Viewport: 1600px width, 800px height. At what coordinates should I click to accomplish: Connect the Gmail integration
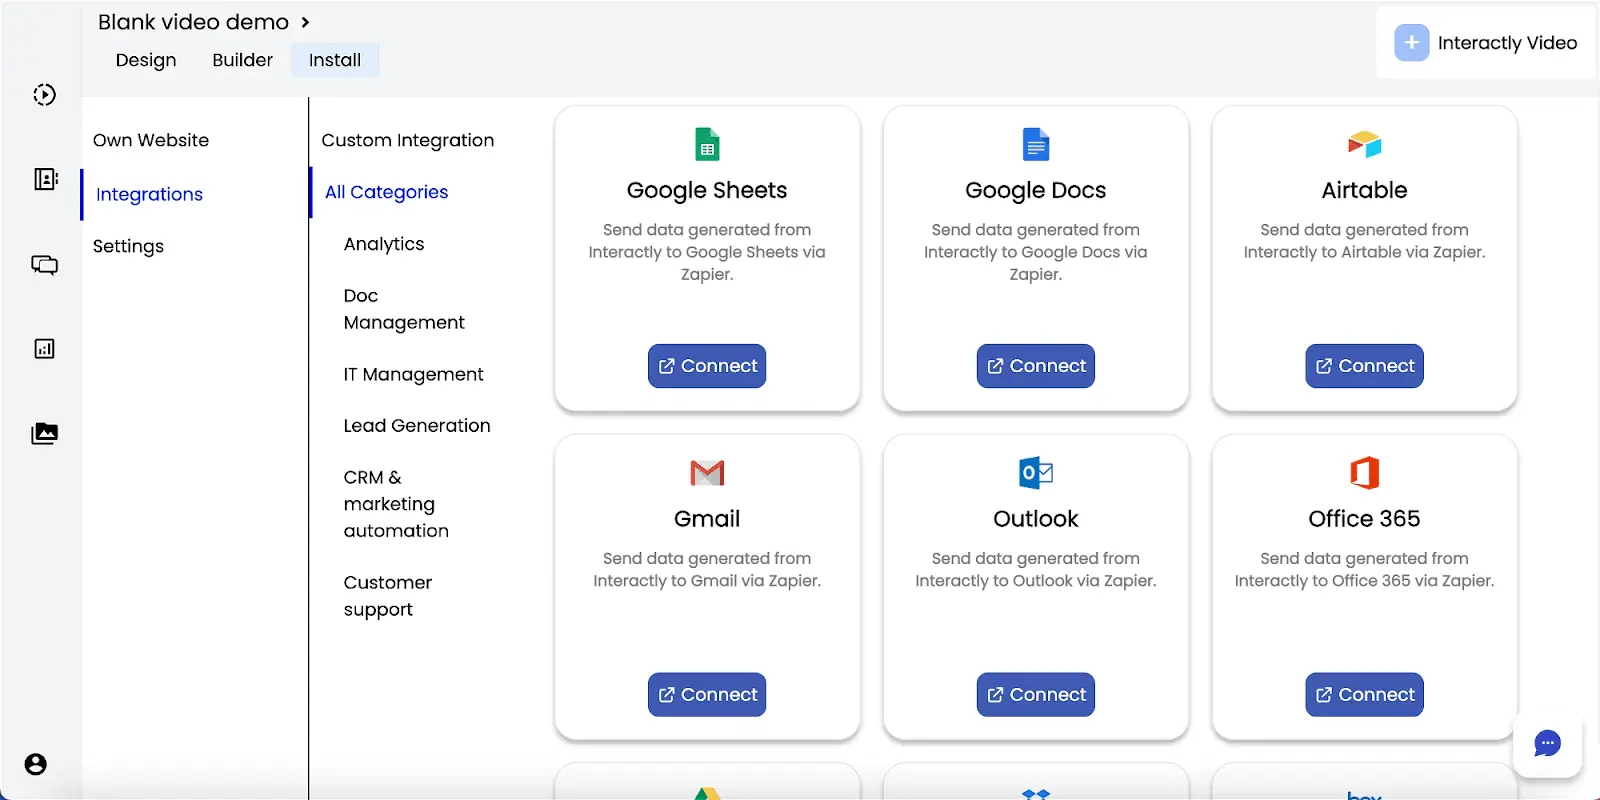[707, 694]
